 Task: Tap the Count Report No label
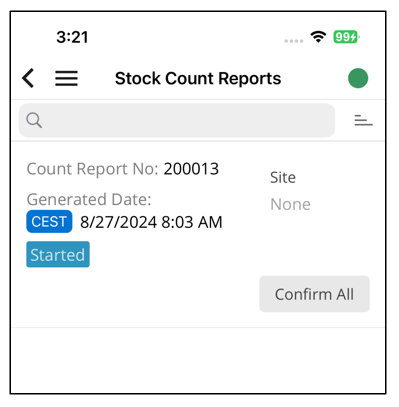tap(92, 169)
